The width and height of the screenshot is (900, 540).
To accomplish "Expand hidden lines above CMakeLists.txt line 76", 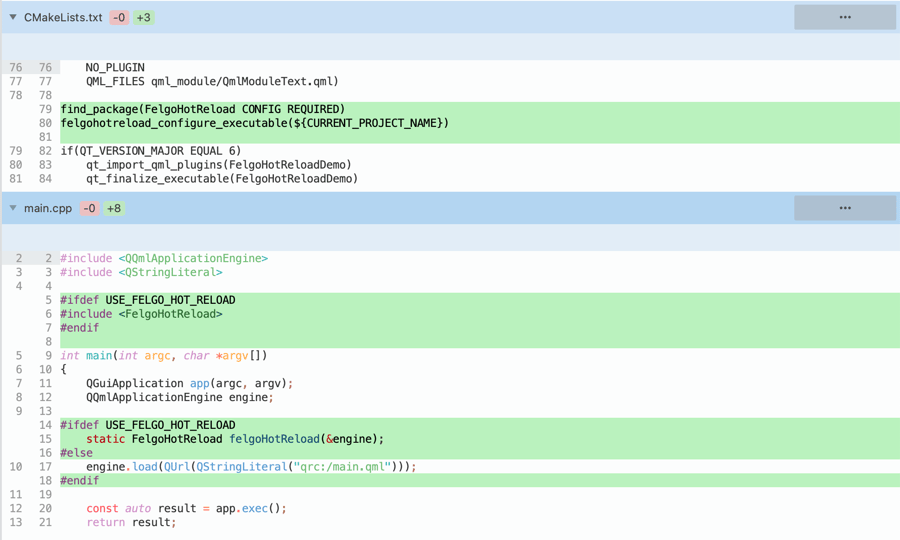I will click(x=450, y=46).
